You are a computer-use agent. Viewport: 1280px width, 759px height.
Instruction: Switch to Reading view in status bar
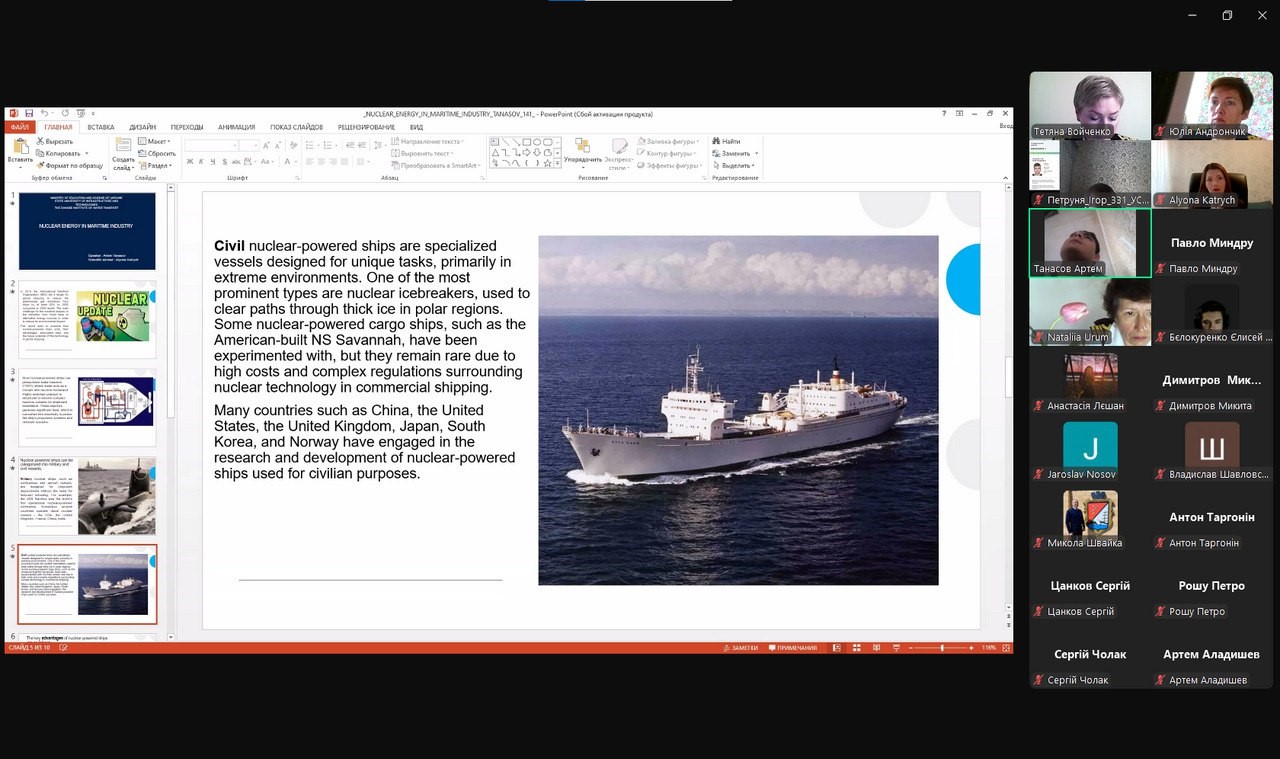[x=875, y=648]
